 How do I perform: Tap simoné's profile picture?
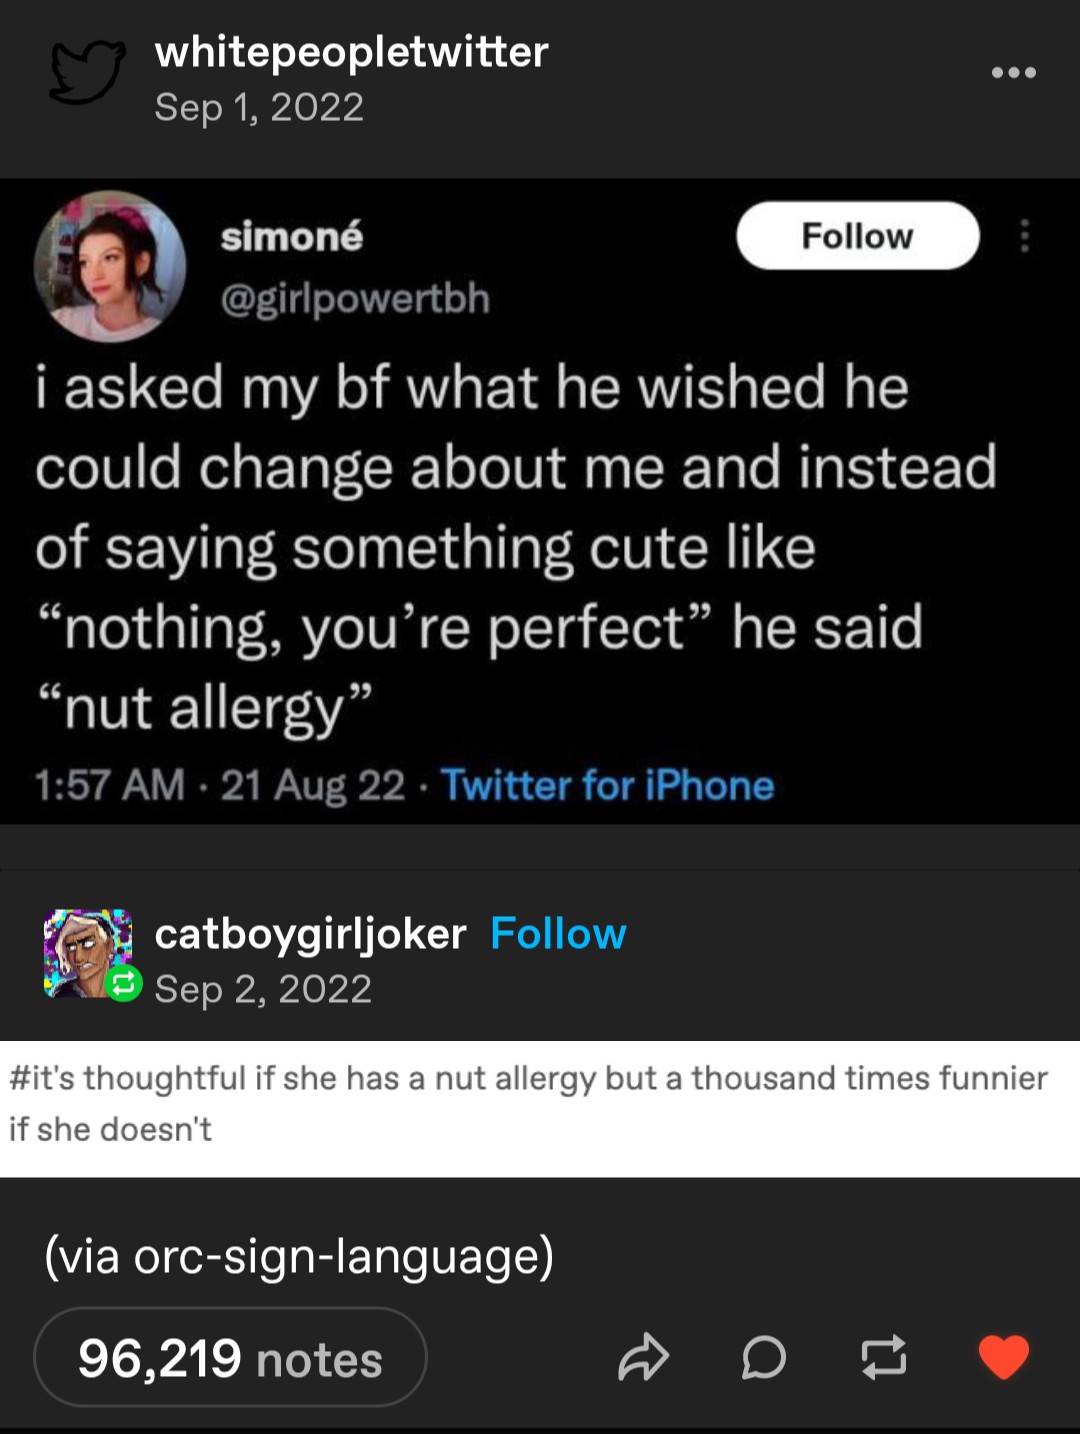pyautogui.click(x=110, y=266)
